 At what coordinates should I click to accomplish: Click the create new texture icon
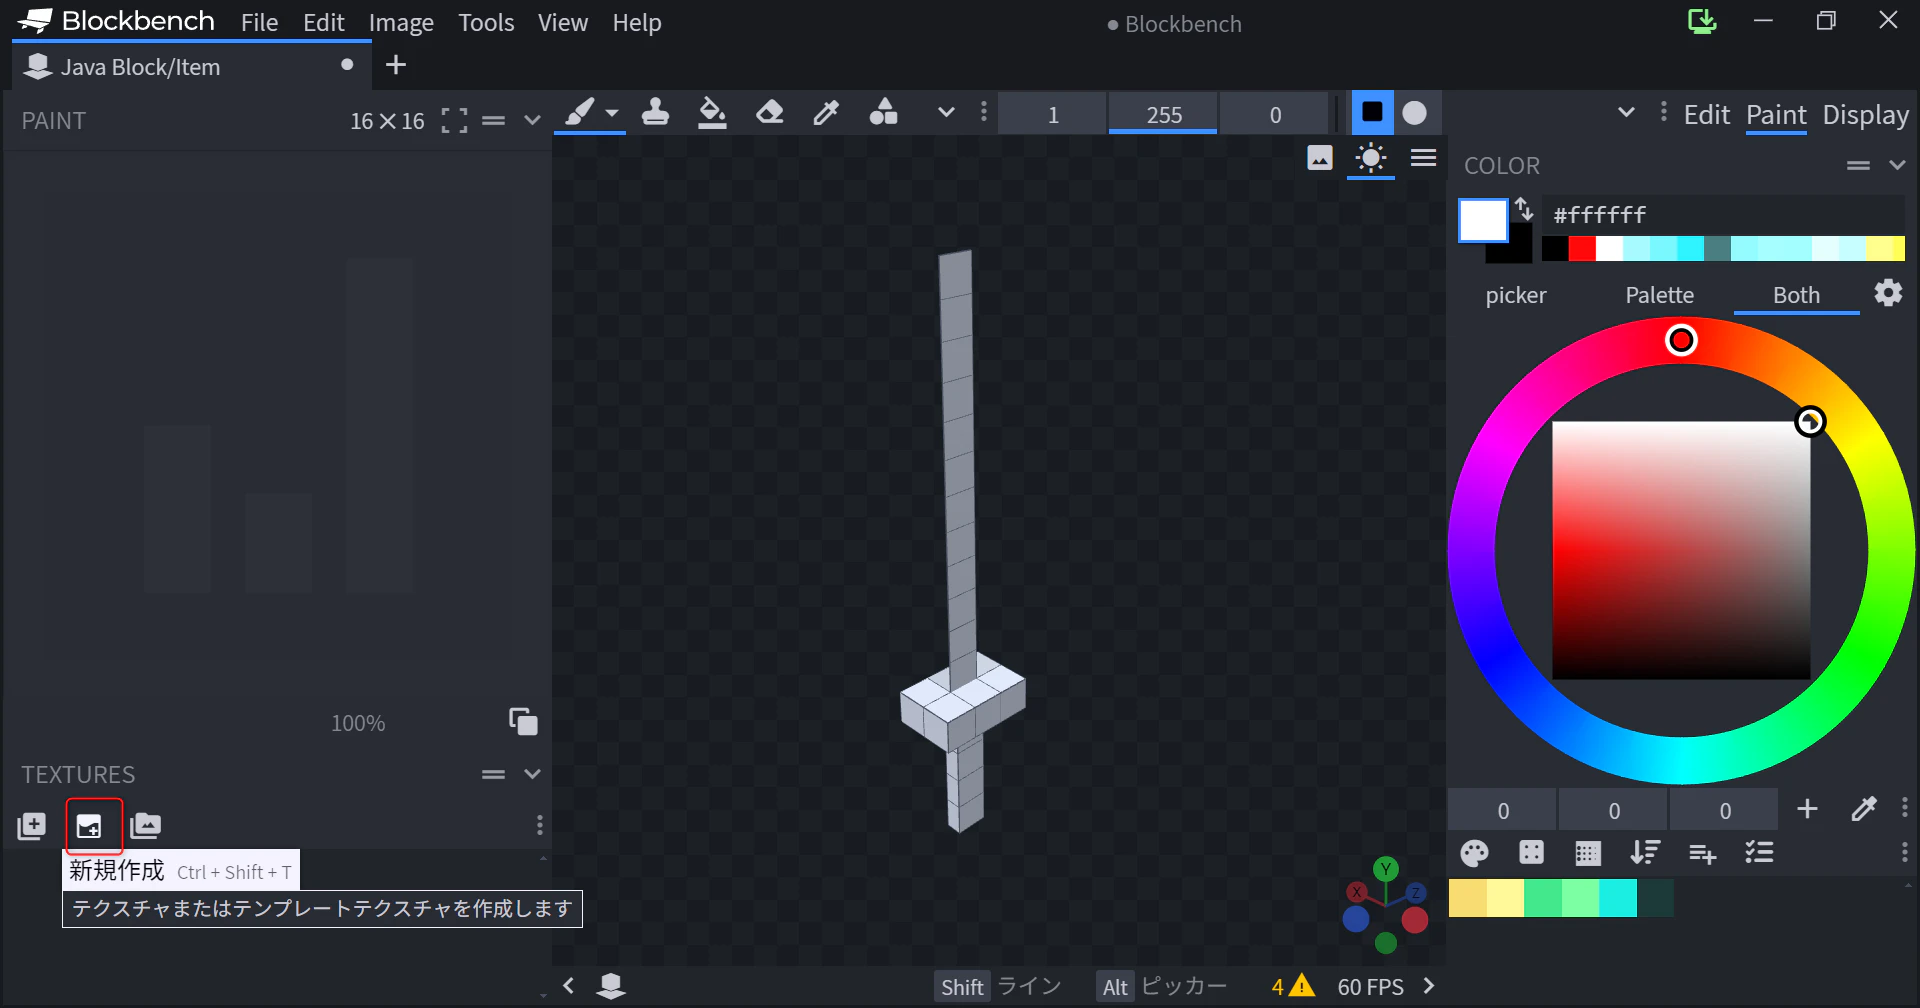[89, 826]
